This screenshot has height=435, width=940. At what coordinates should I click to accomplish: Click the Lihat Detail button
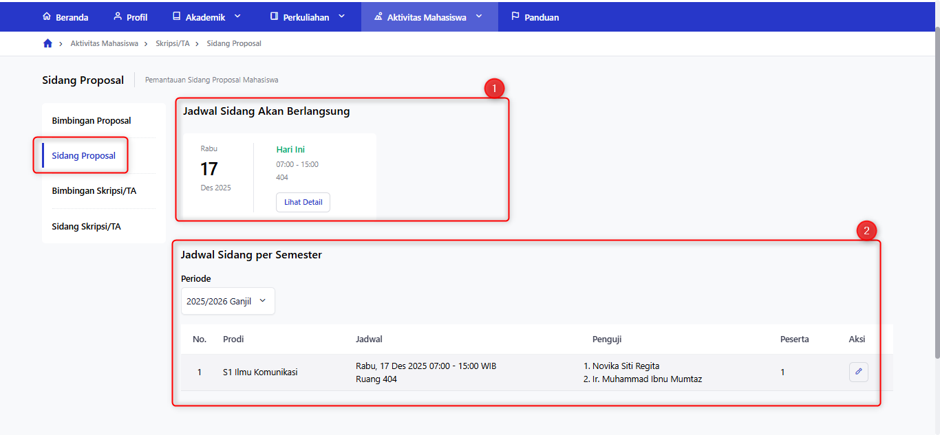303,203
